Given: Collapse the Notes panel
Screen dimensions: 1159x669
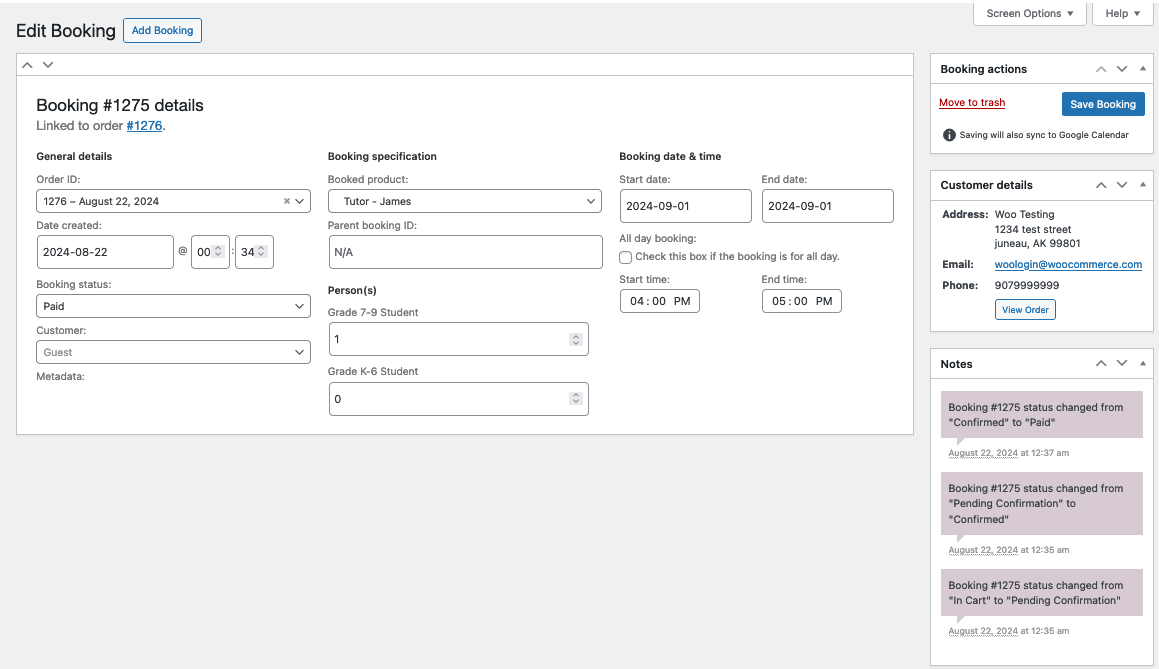Looking at the screenshot, I should pos(1143,363).
